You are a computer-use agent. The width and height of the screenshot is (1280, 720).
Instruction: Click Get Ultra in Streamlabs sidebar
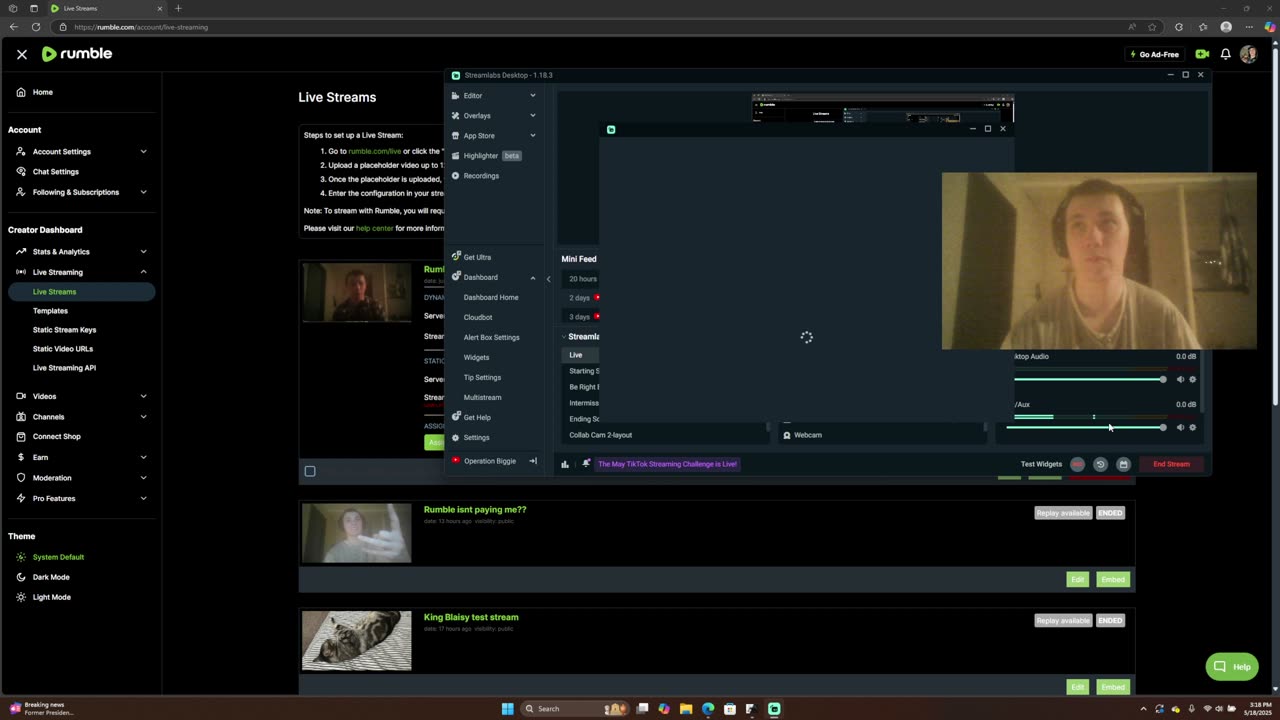(471, 257)
